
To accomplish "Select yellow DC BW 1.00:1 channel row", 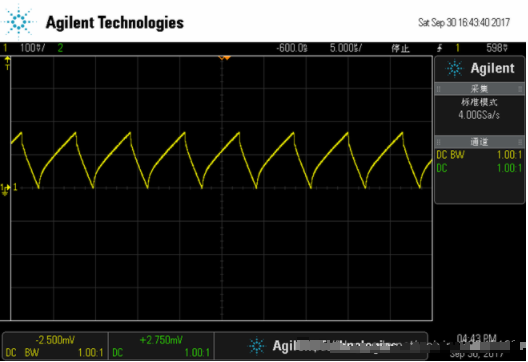I will 479,155.
